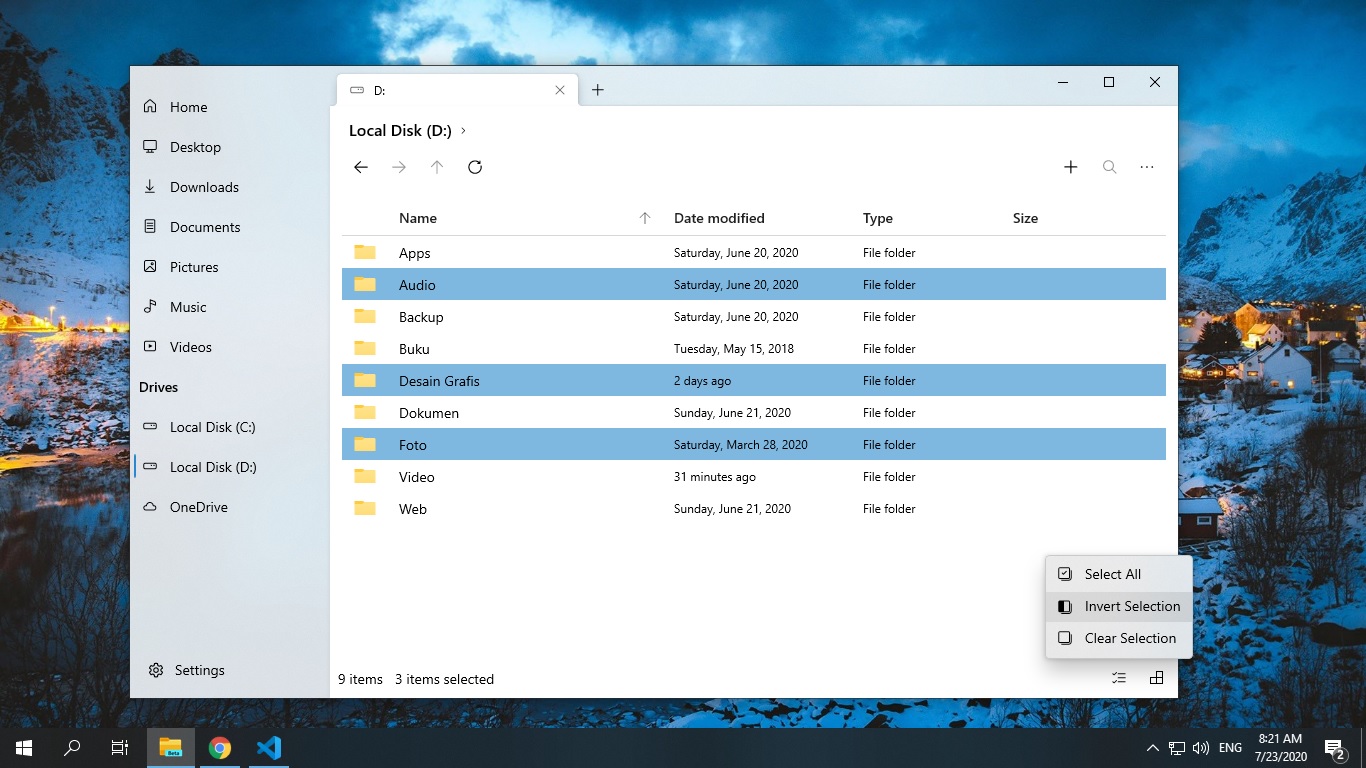The image size is (1366, 768).
Task: Click the plus icon to add new item
Action: pyautogui.click(x=1071, y=167)
